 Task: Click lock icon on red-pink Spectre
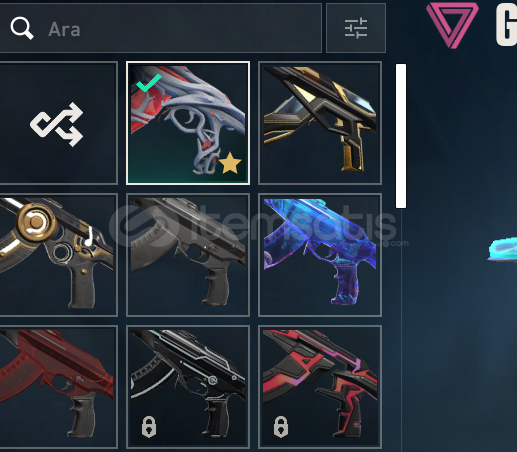pyautogui.click(x=281, y=426)
